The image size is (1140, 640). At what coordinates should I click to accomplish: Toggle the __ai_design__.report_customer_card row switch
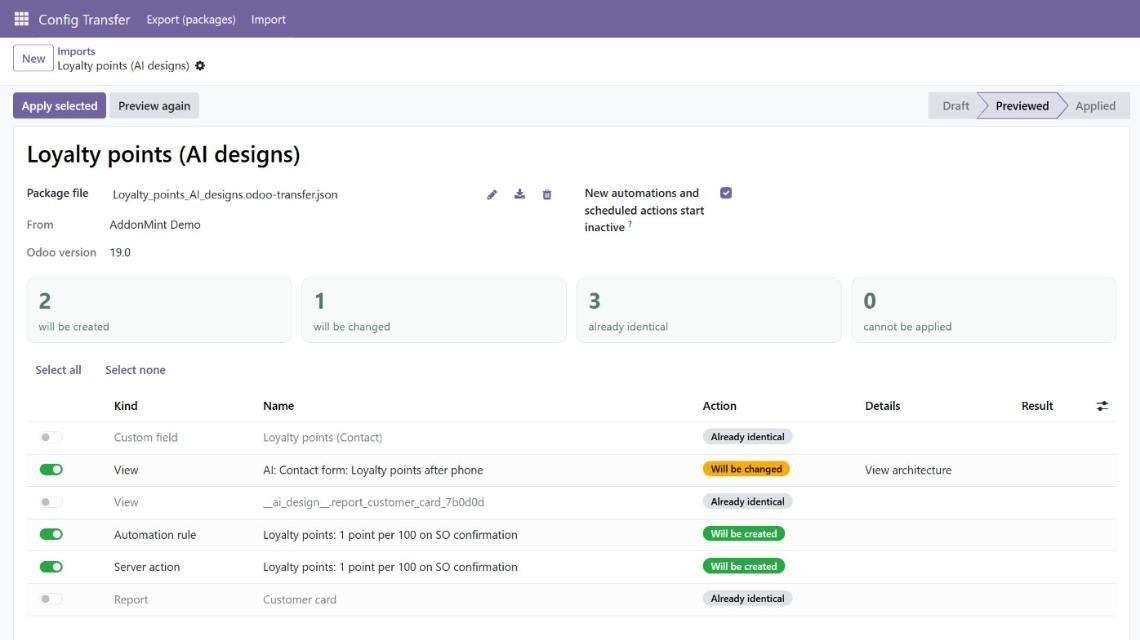tap(51, 502)
